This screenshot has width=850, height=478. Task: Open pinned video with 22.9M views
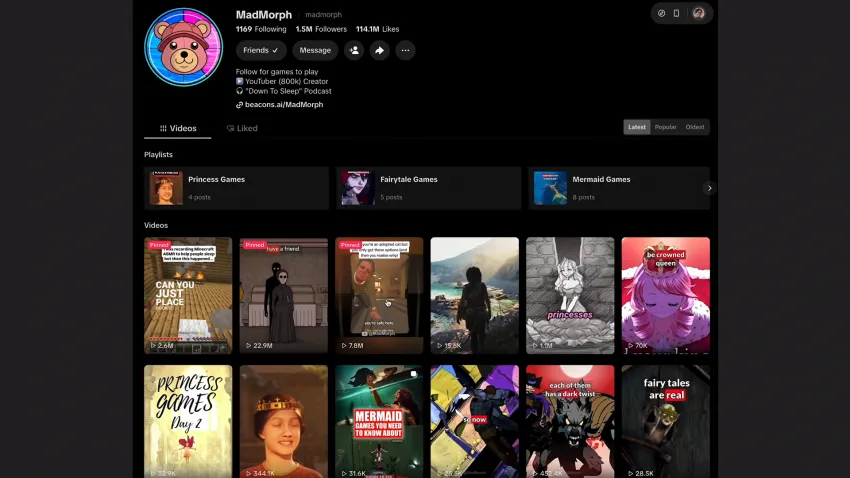click(x=284, y=295)
